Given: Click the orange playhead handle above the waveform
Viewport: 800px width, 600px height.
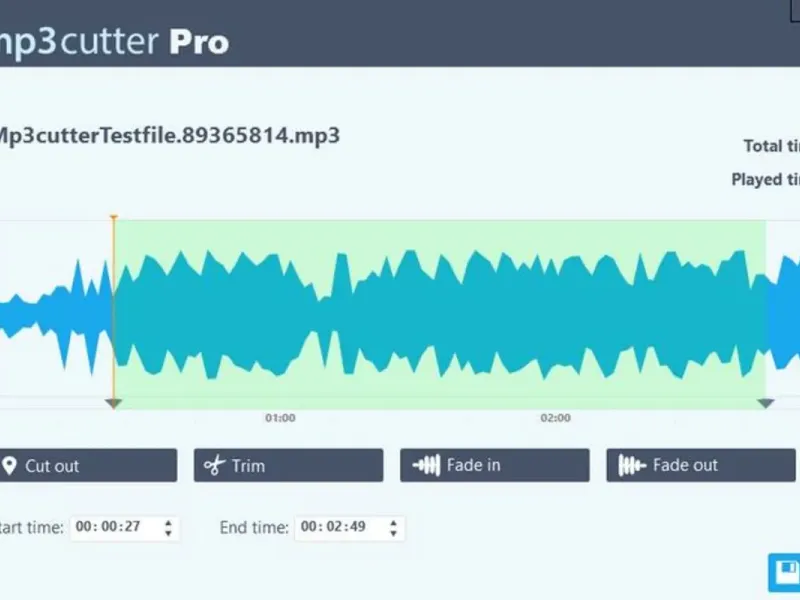Looking at the screenshot, I should coord(114,217).
